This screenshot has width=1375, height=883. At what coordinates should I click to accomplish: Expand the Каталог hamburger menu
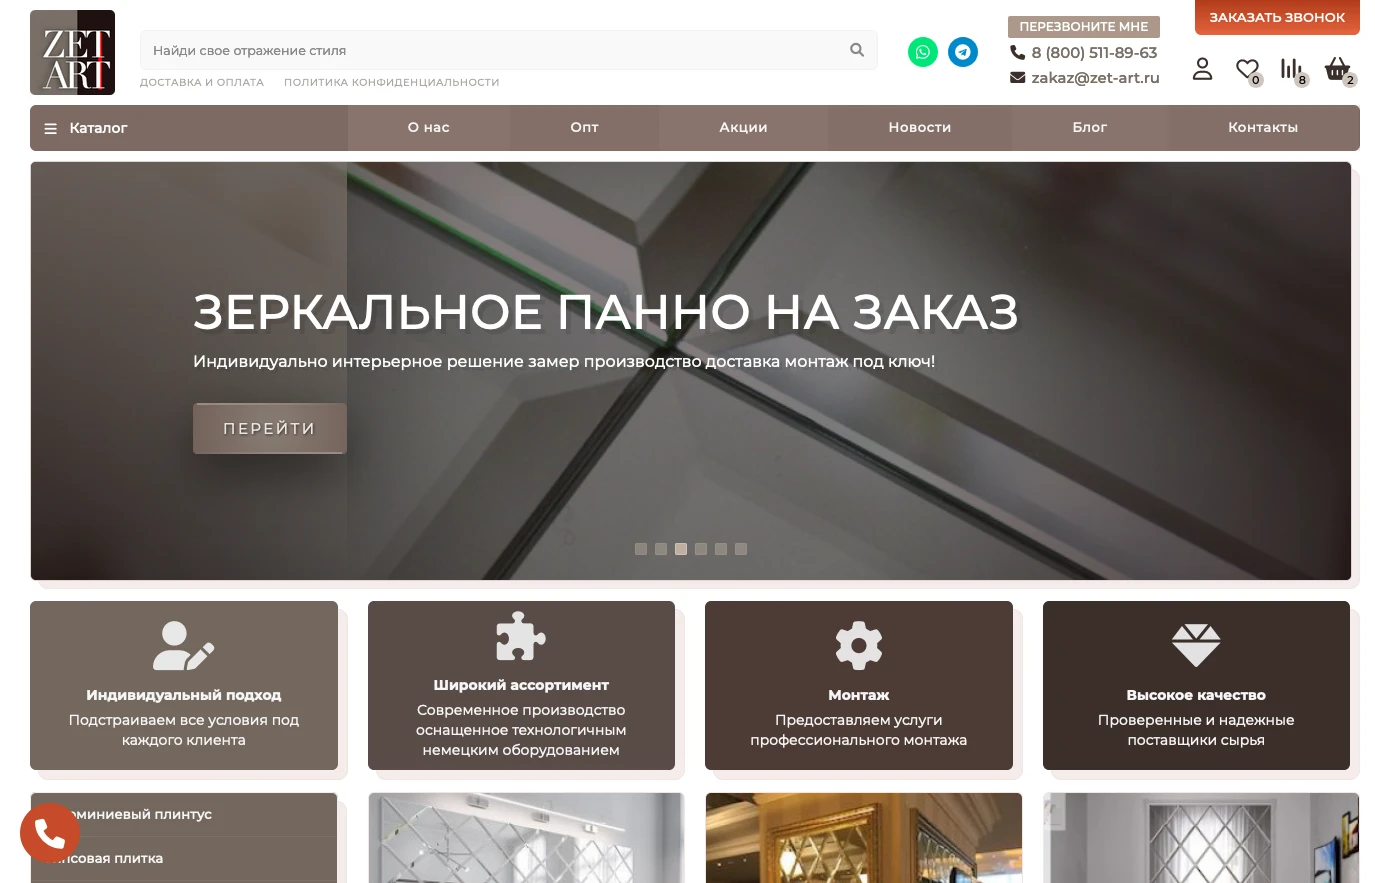pyautogui.click(x=86, y=128)
